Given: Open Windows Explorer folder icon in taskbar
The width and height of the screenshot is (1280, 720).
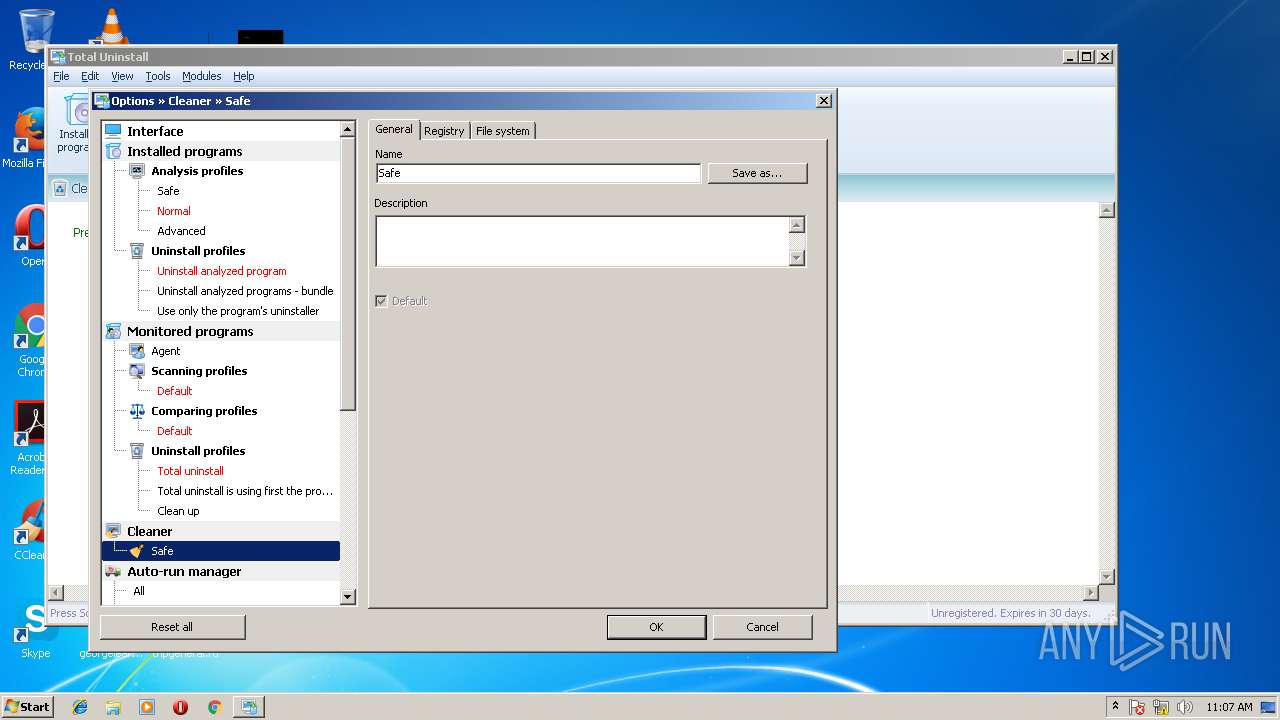Looking at the screenshot, I should 113,707.
